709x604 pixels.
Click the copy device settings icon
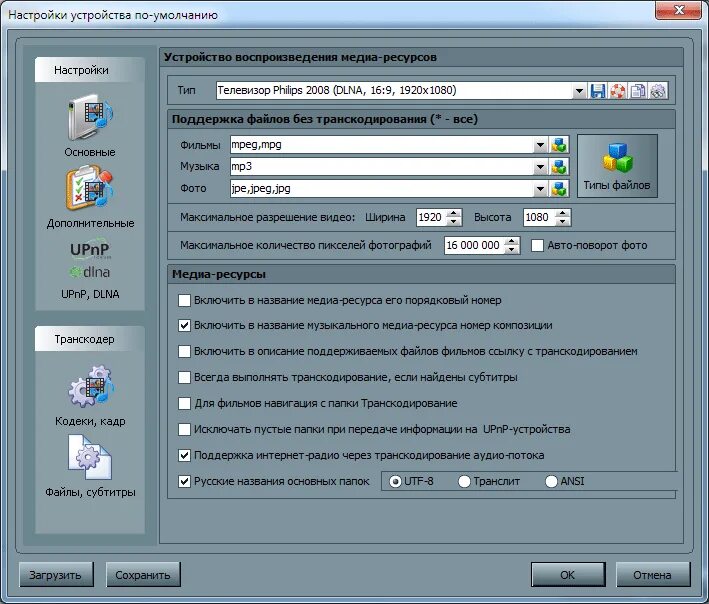point(638,91)
